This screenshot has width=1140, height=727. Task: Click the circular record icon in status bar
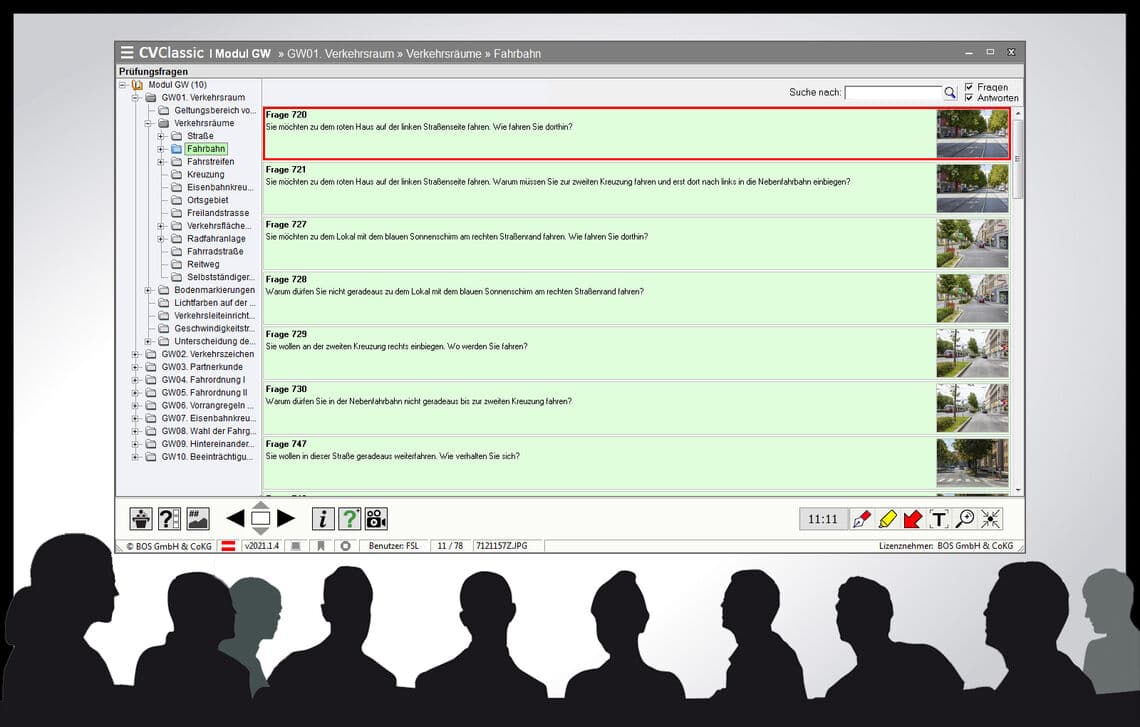click(345, 546)
